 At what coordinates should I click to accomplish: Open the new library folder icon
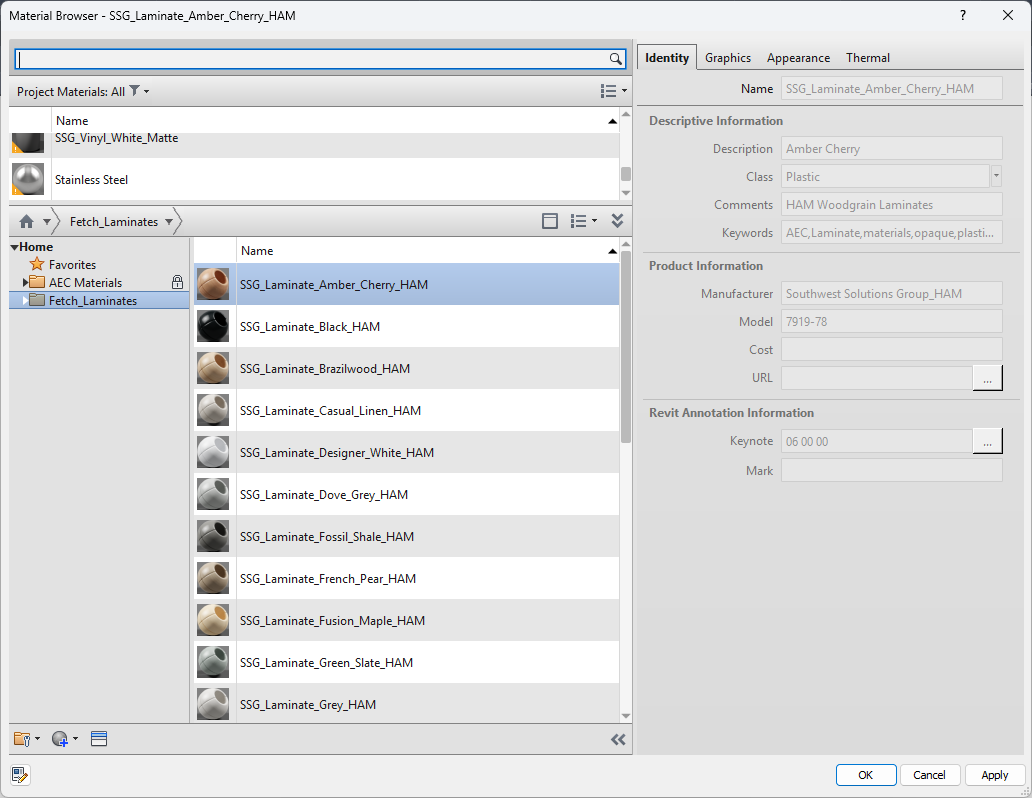22,739
